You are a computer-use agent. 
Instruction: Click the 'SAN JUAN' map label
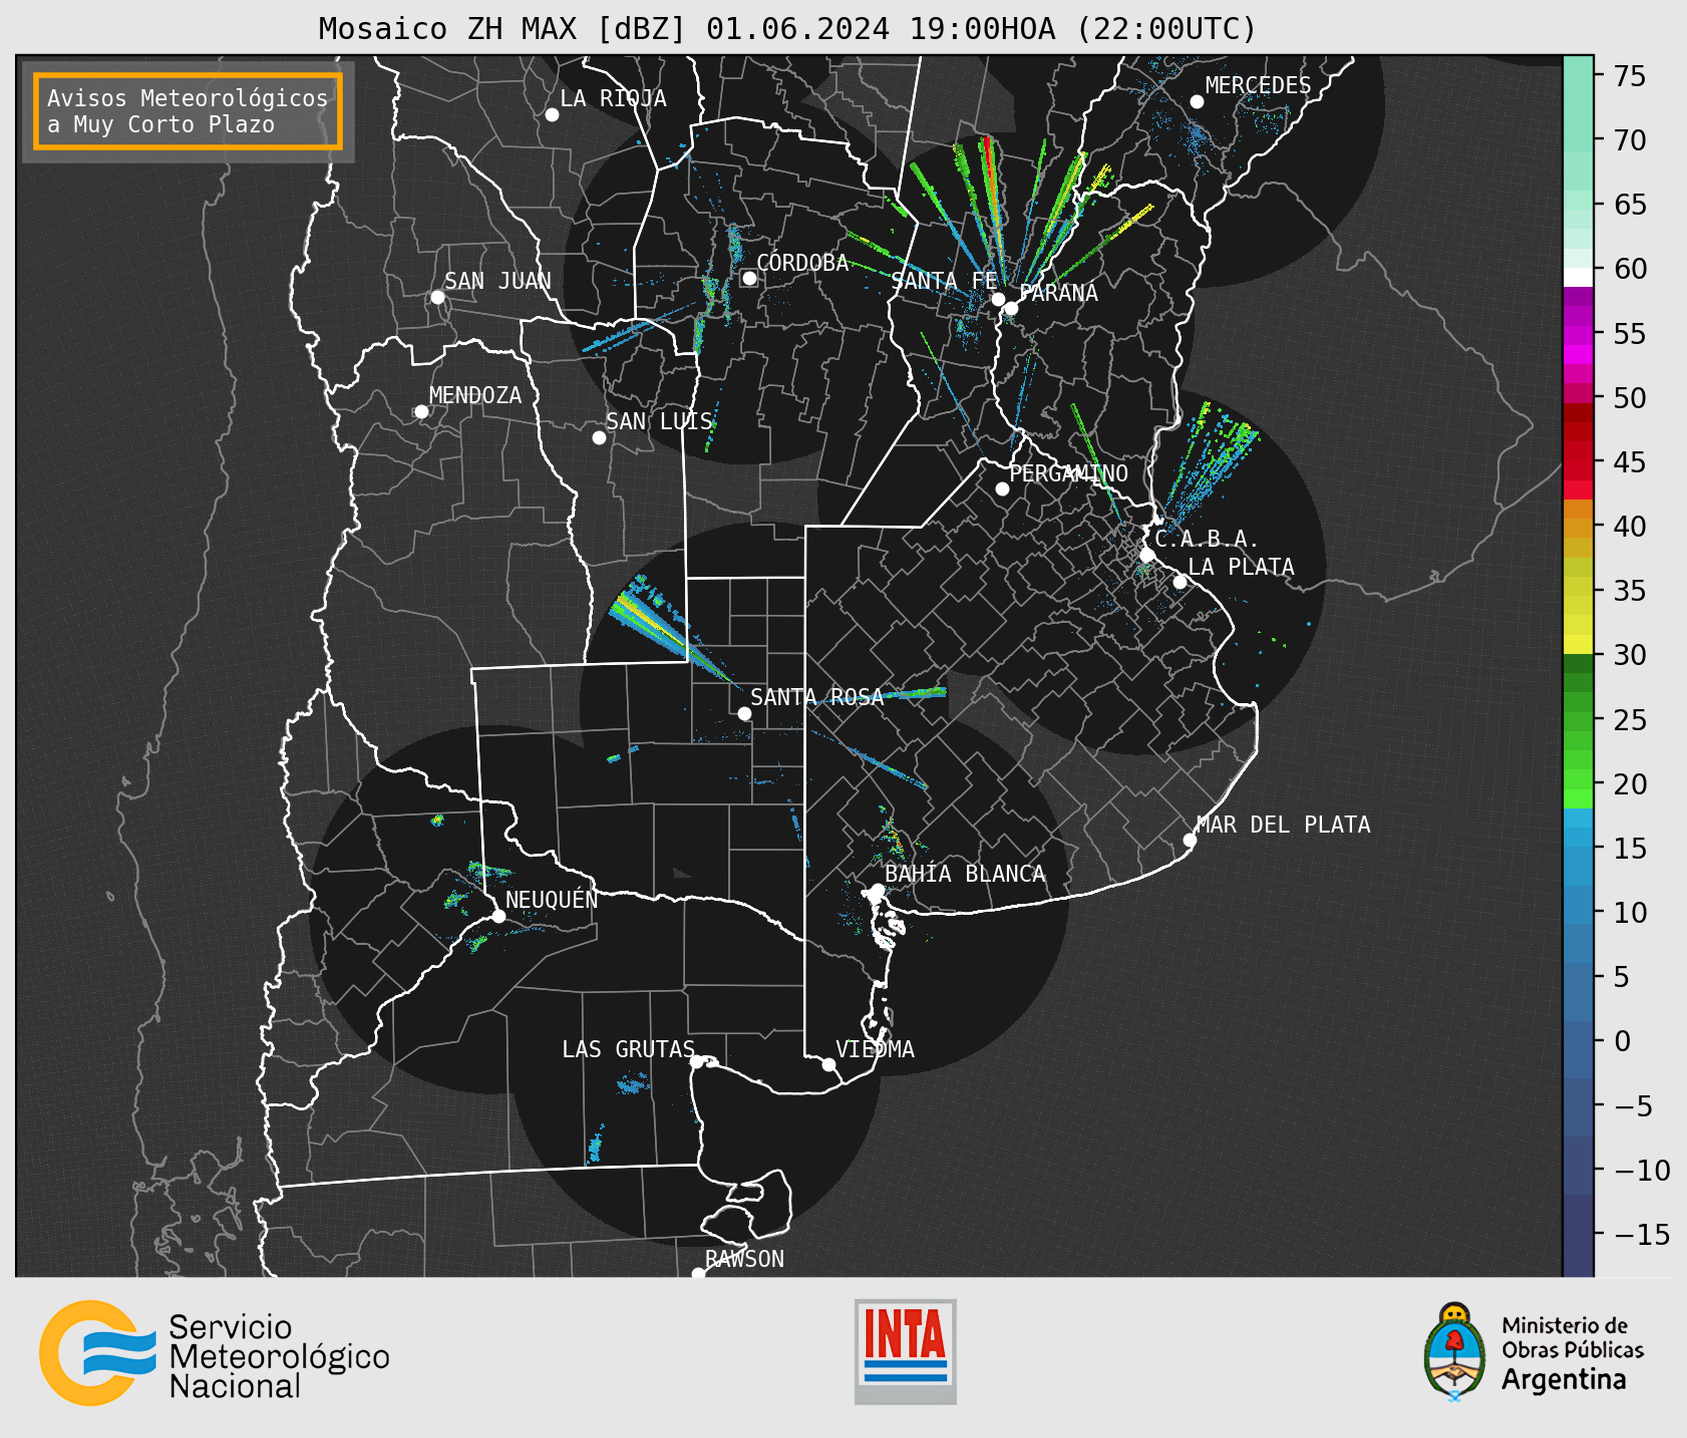click(x=497, y=281)
